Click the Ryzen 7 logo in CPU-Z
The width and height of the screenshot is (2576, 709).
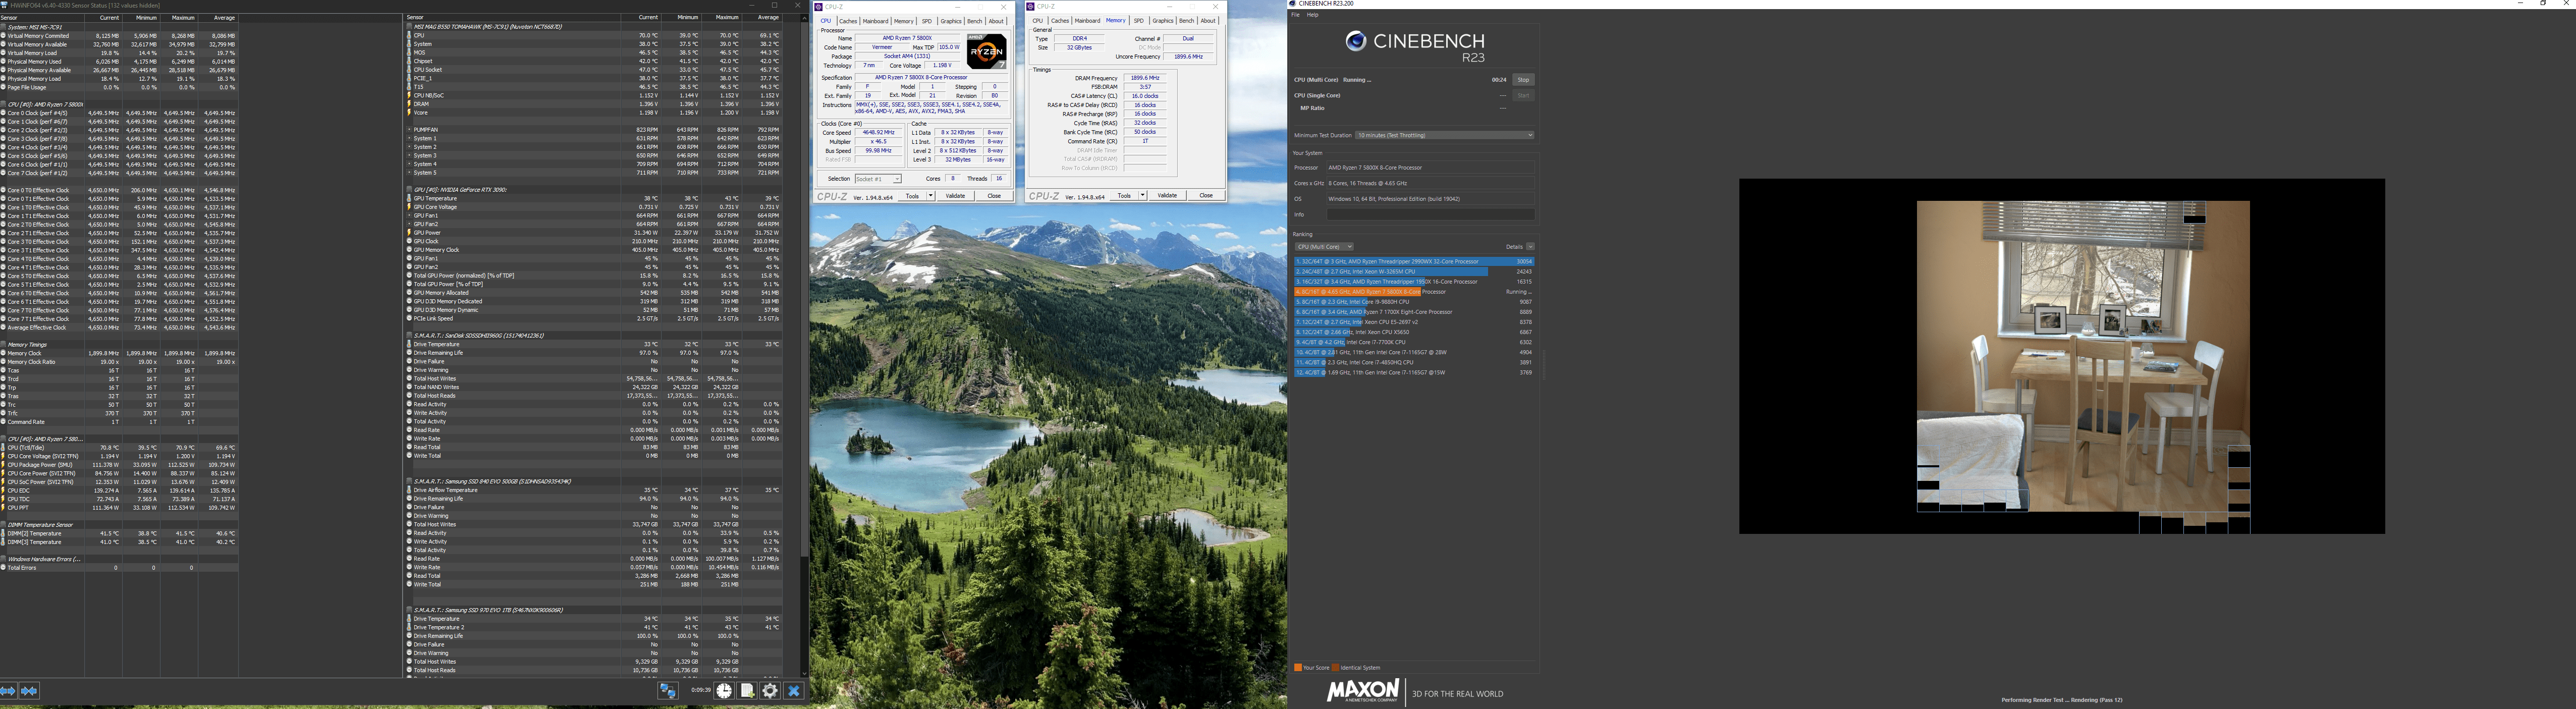click(x=986, y=51)
